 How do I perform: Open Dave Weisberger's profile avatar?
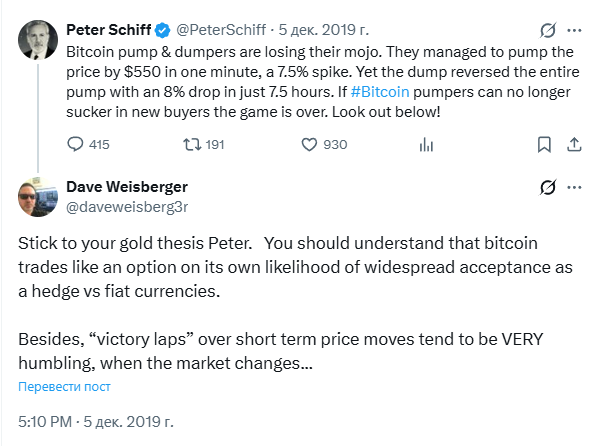(x=38, y=197)
